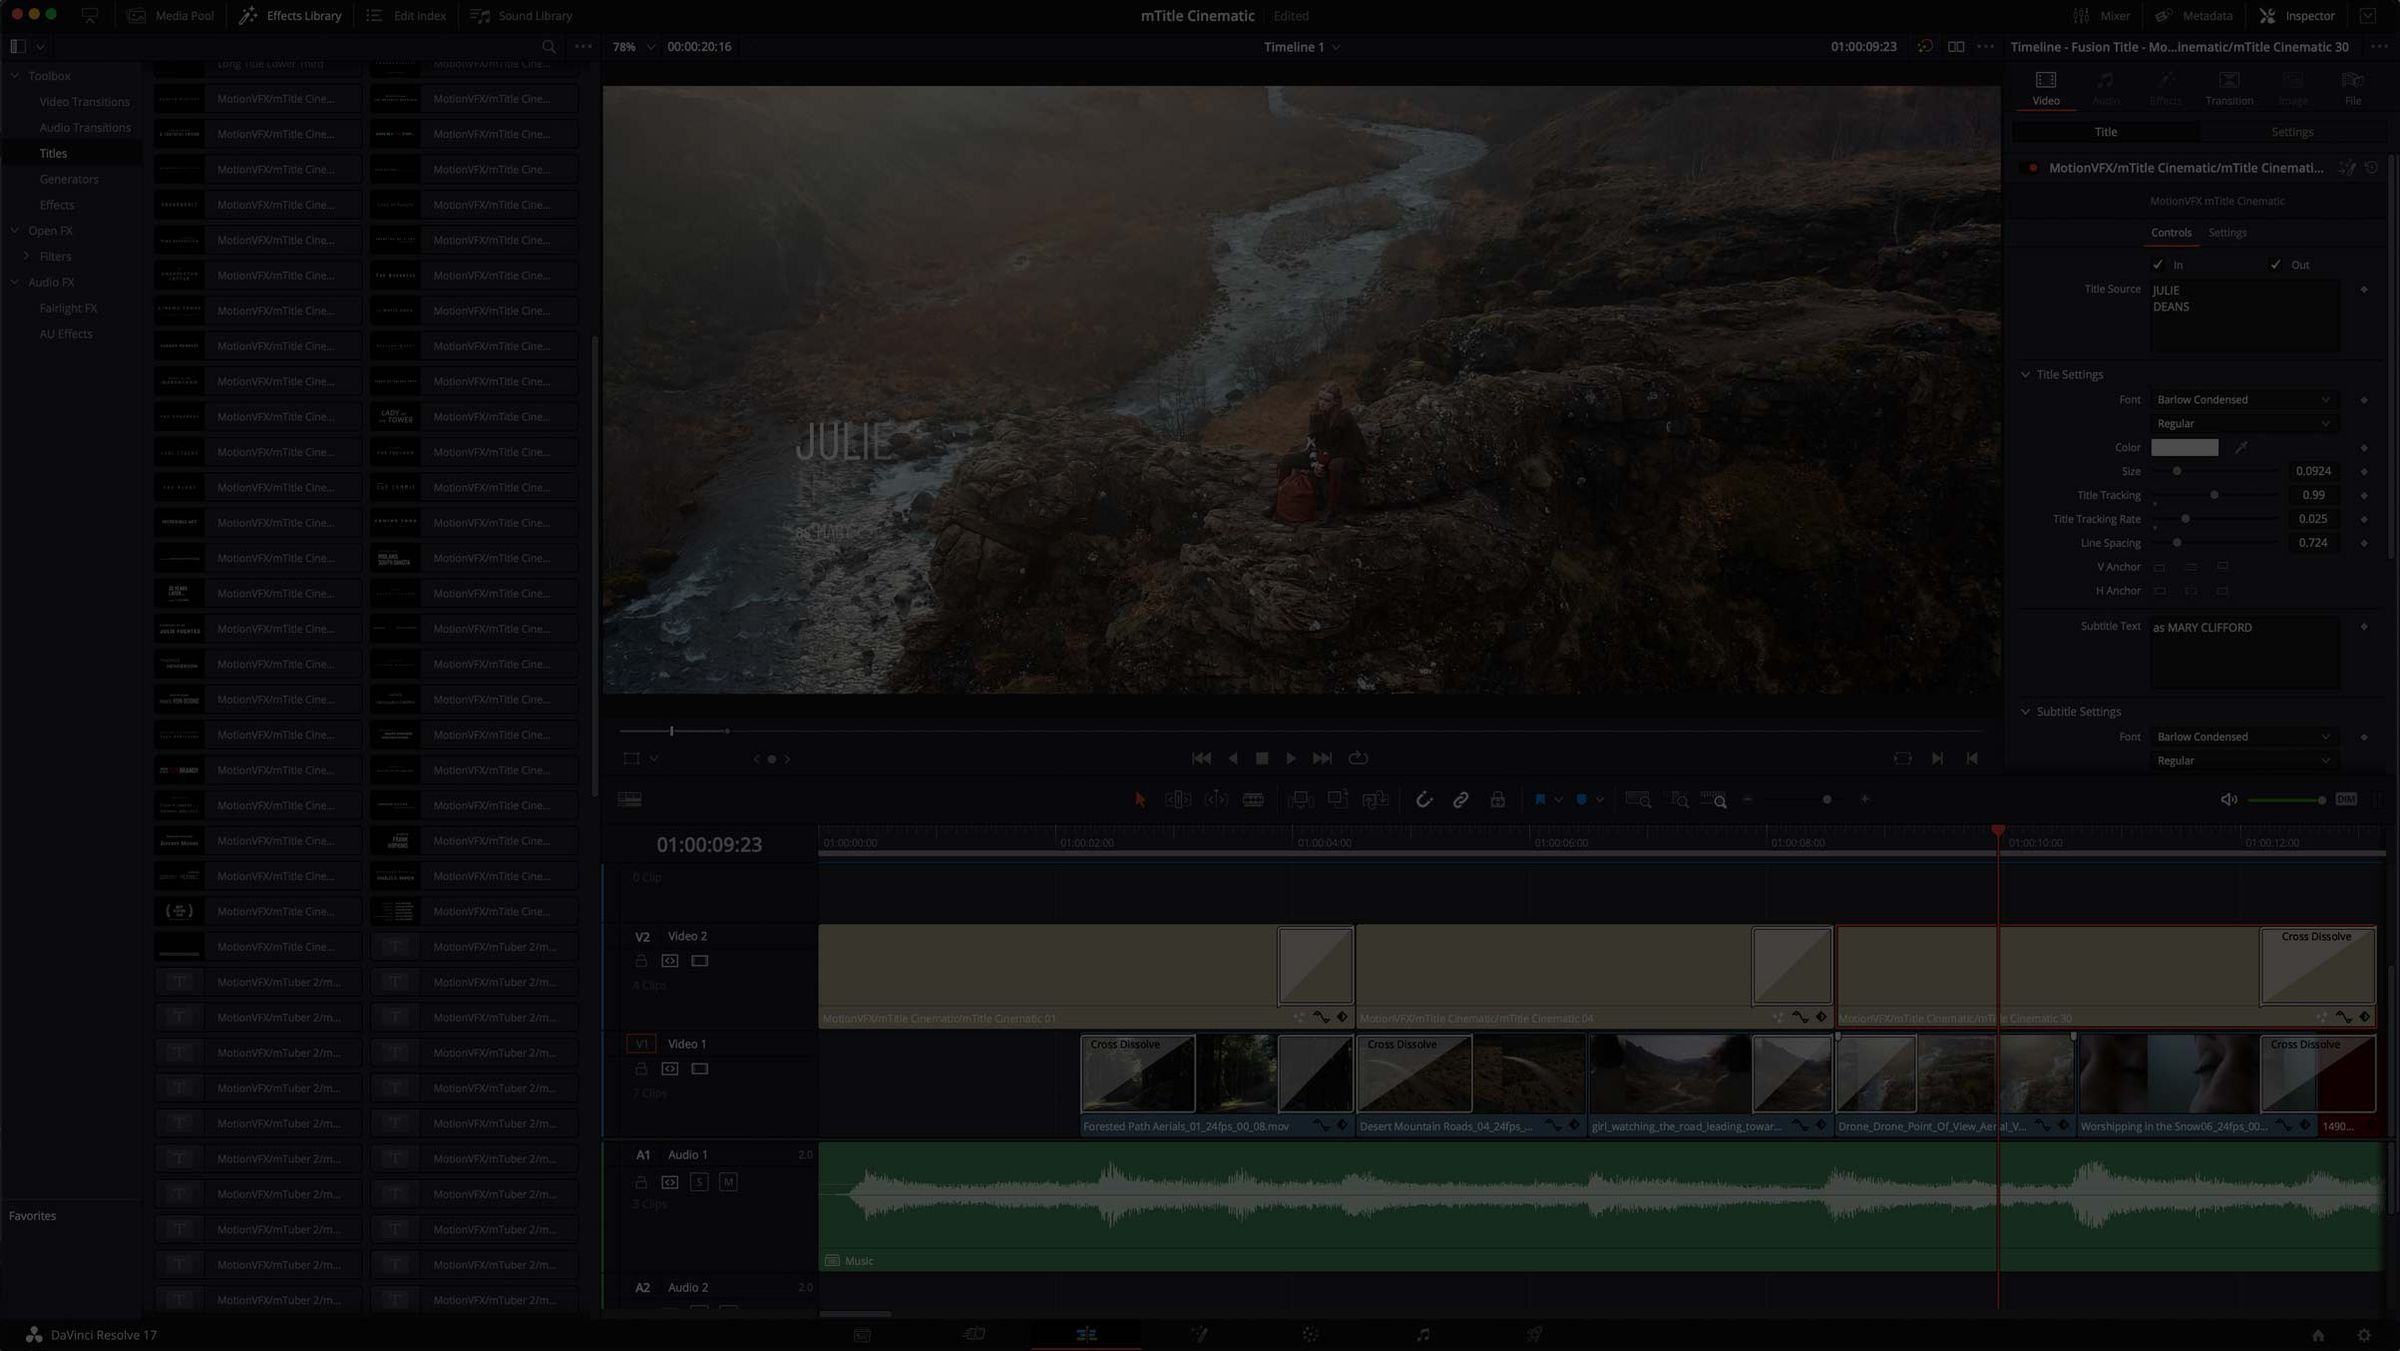Select Generators in the Toolbox sidebar
Viewport: 2400px width, 1351px height.
[69, 179]
